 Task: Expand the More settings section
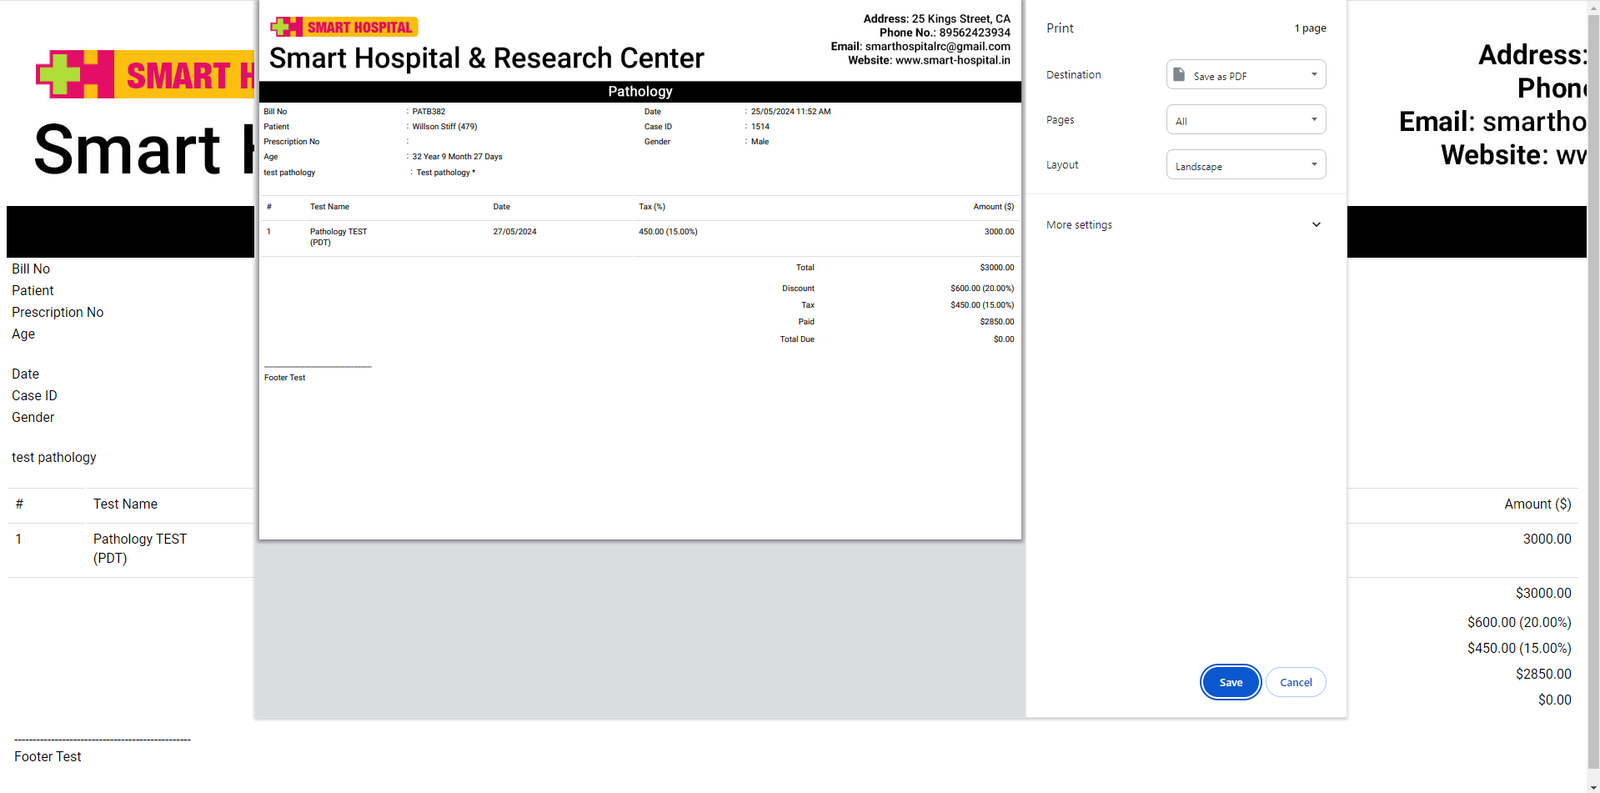point(1185,225)
